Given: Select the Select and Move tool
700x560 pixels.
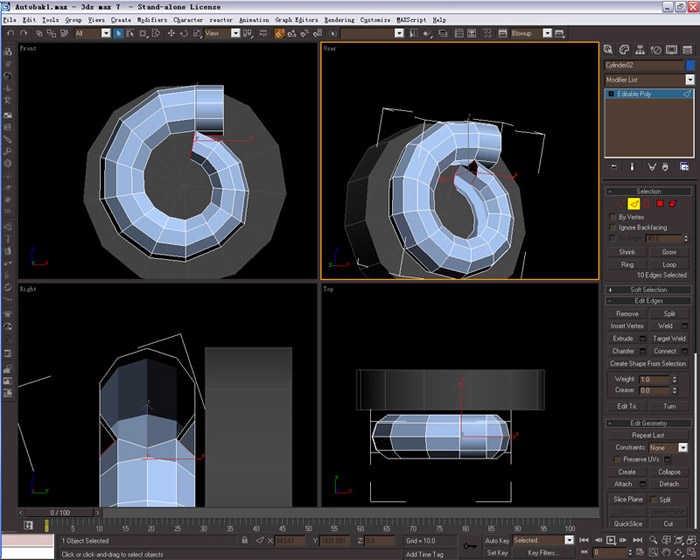Looking at the screenshot, I should (171, 33).
